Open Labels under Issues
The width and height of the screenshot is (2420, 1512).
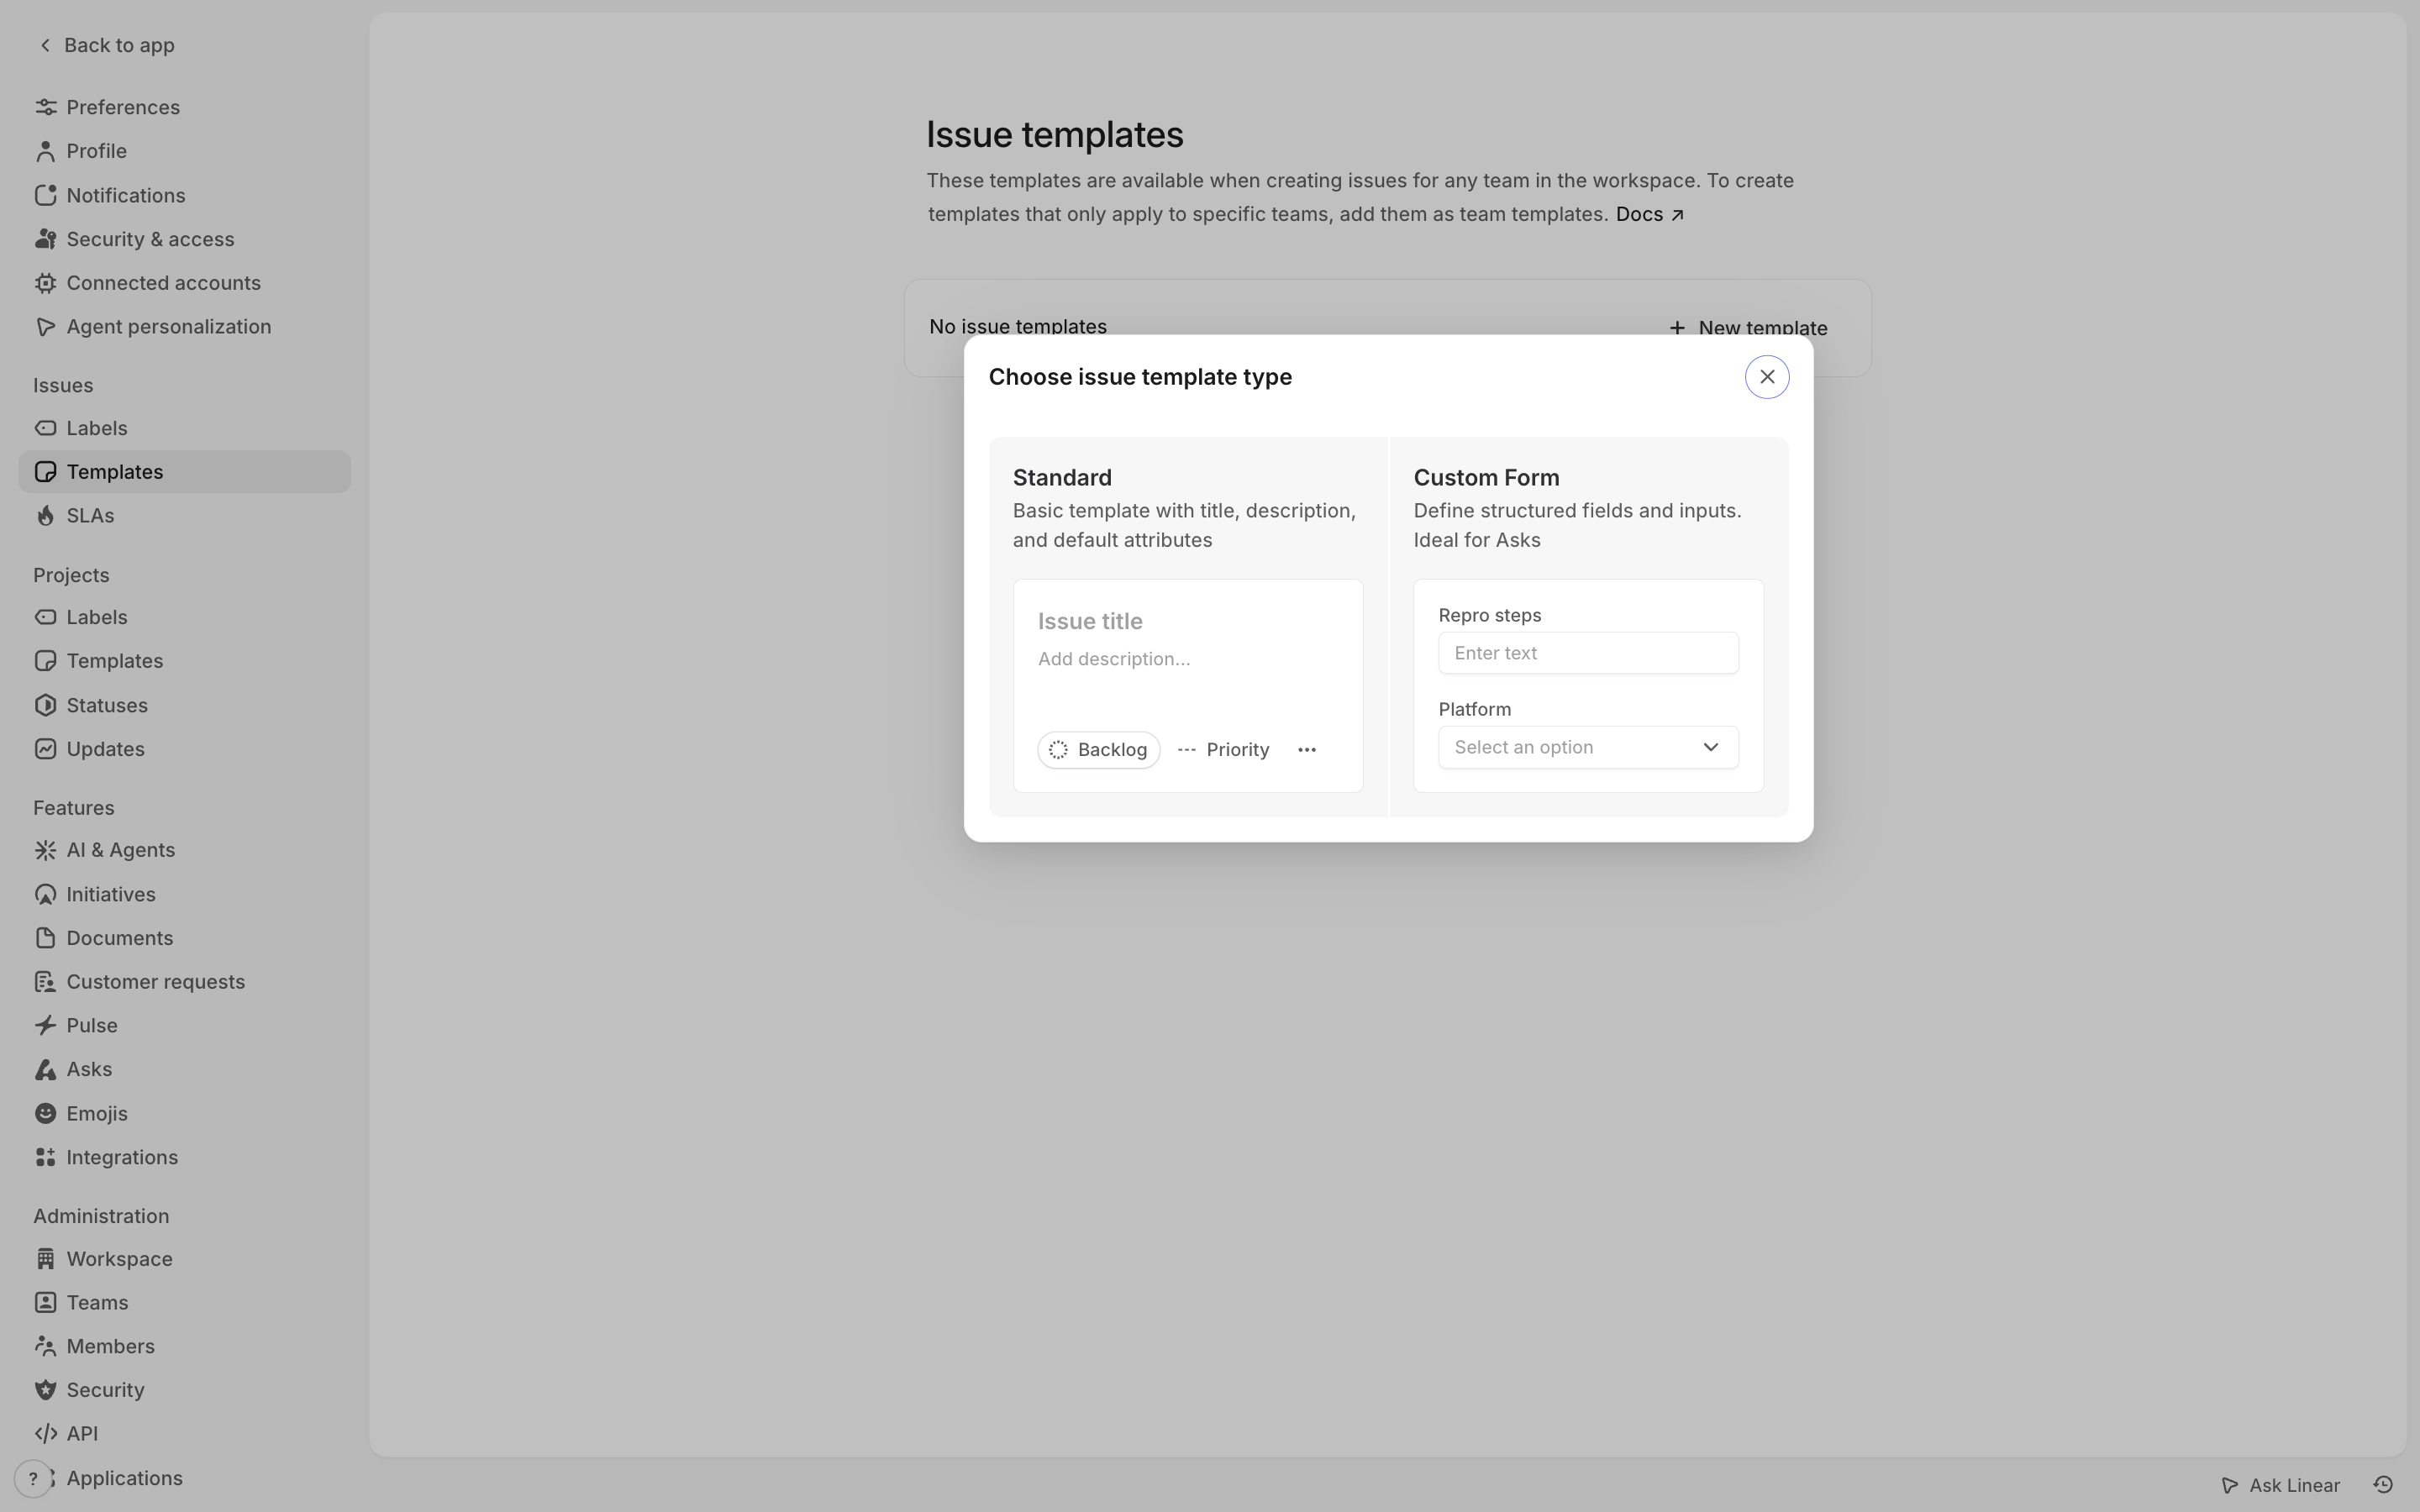184,428
